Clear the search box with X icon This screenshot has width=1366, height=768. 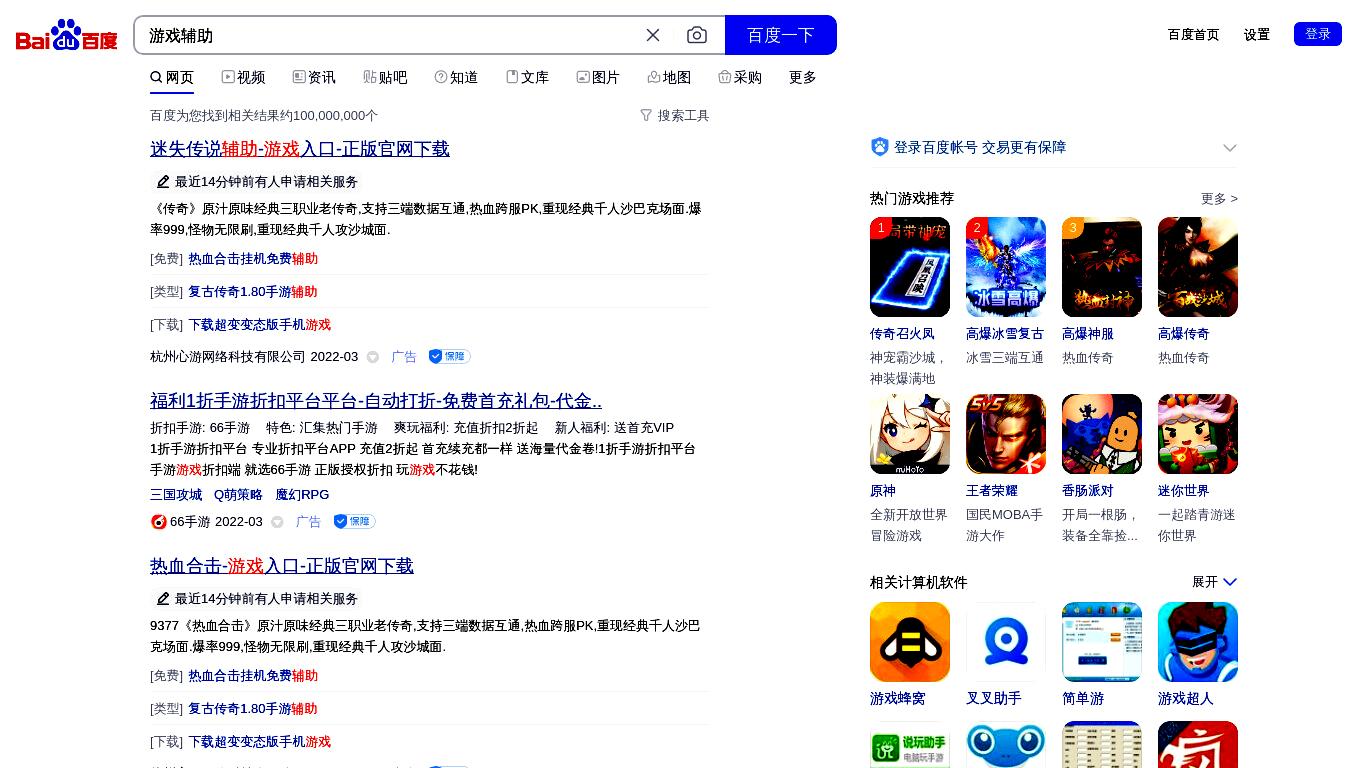[x=653, y=35]
